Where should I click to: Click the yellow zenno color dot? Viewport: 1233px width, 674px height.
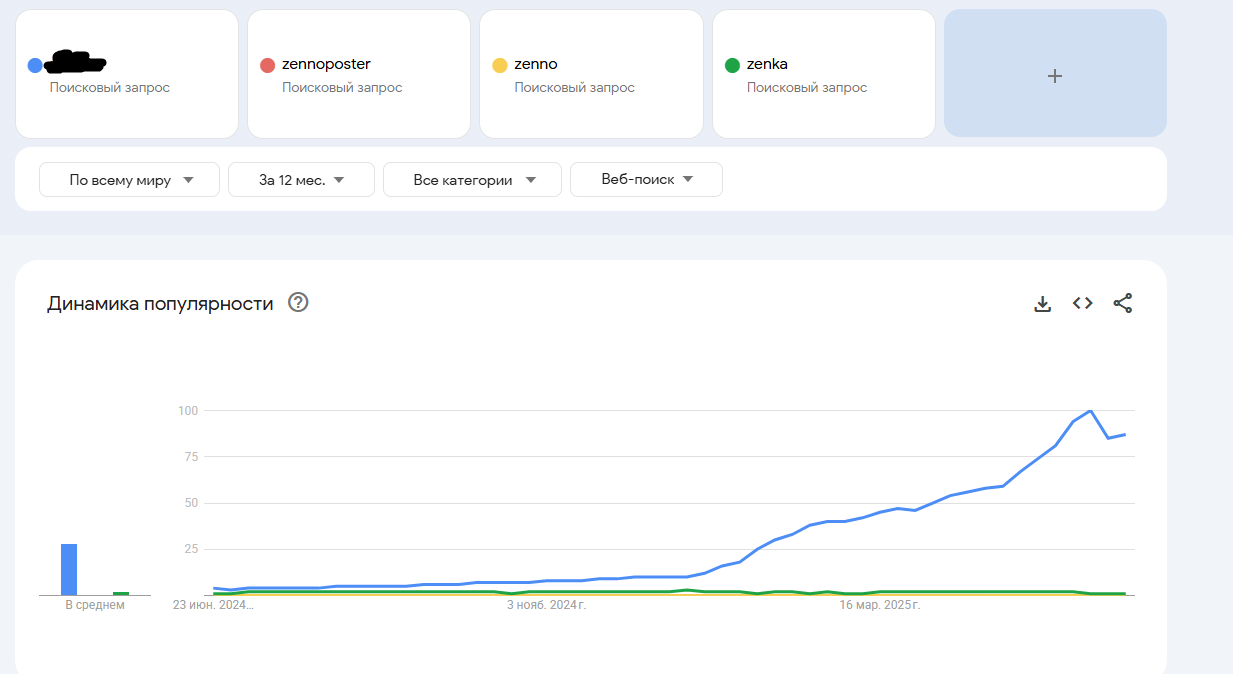(x=500, y=66)
